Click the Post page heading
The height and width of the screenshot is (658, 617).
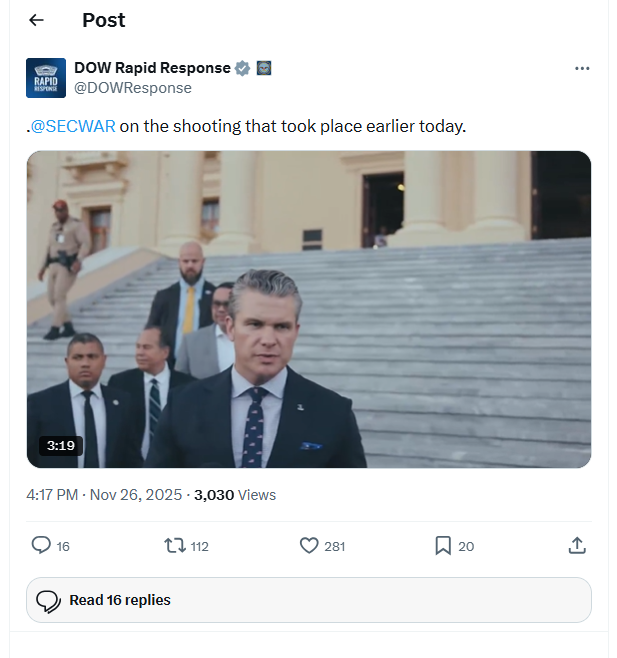tap(104, 20)
